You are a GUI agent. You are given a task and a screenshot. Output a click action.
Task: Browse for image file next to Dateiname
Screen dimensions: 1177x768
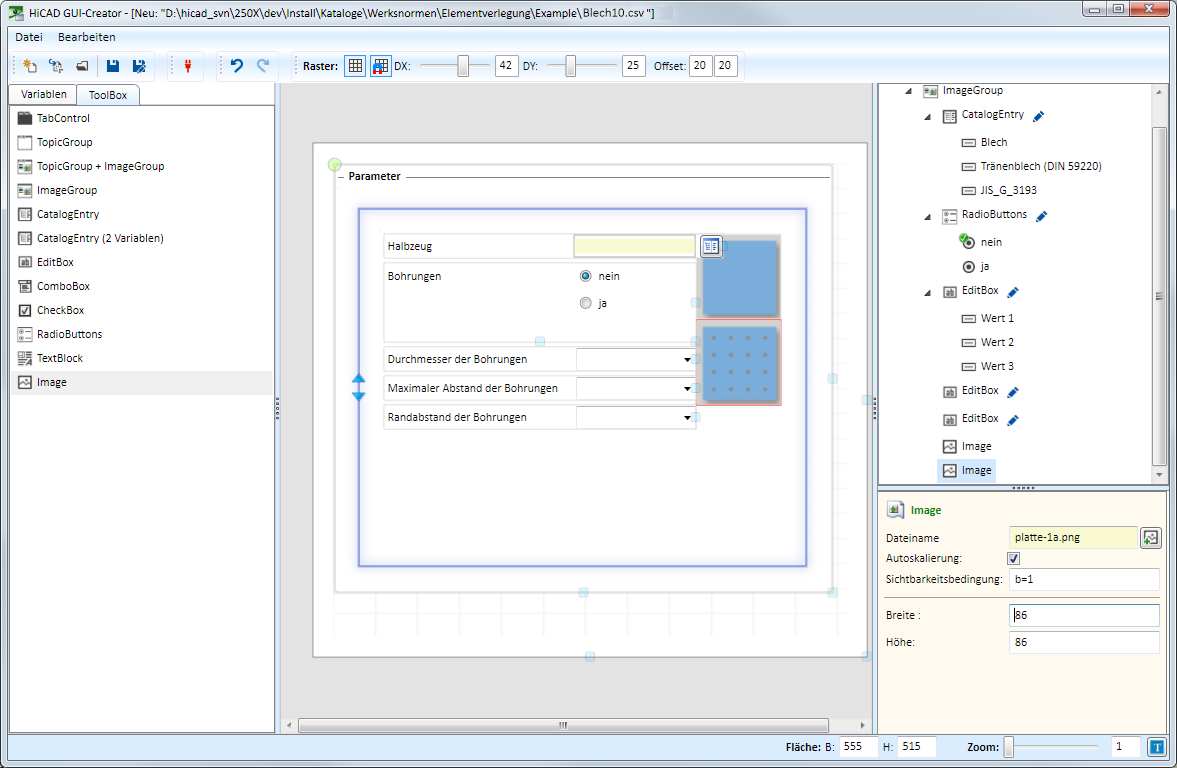click(1150, 538)
